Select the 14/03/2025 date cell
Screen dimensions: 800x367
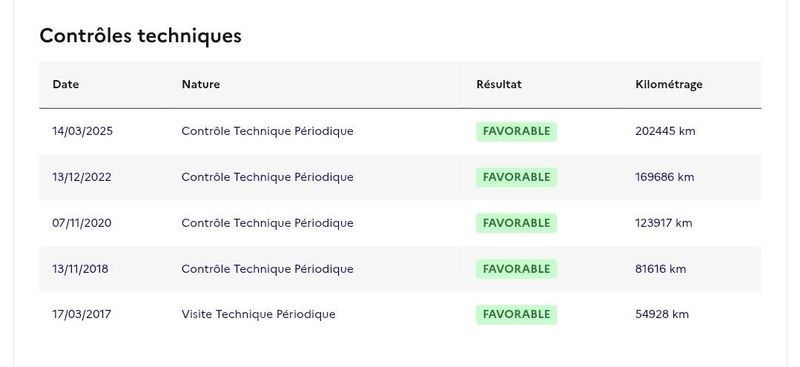tap(82, 131)
